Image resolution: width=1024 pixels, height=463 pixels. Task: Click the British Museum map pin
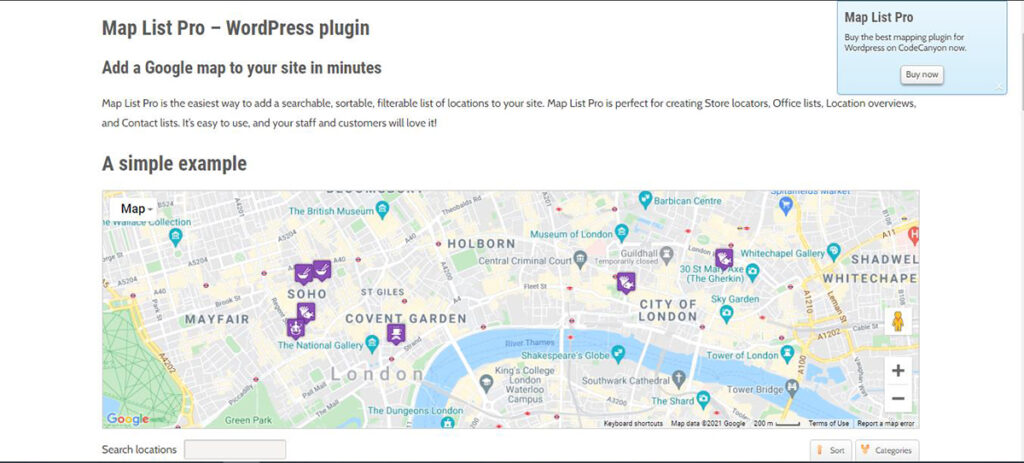[x=382, y=210]
